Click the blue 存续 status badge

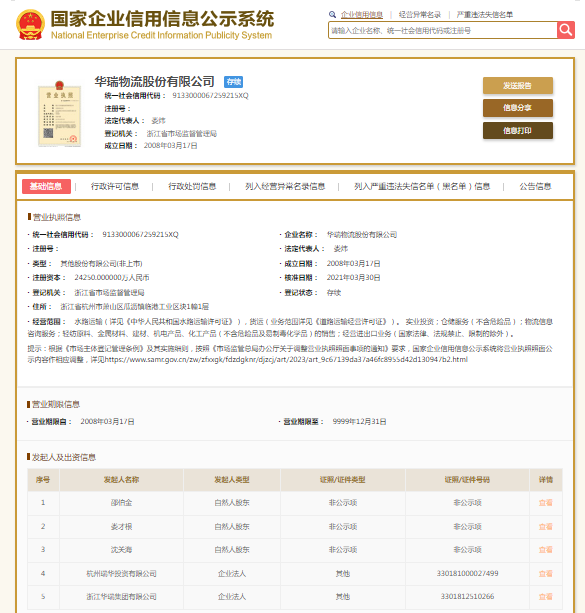click(x=233, y=82)
